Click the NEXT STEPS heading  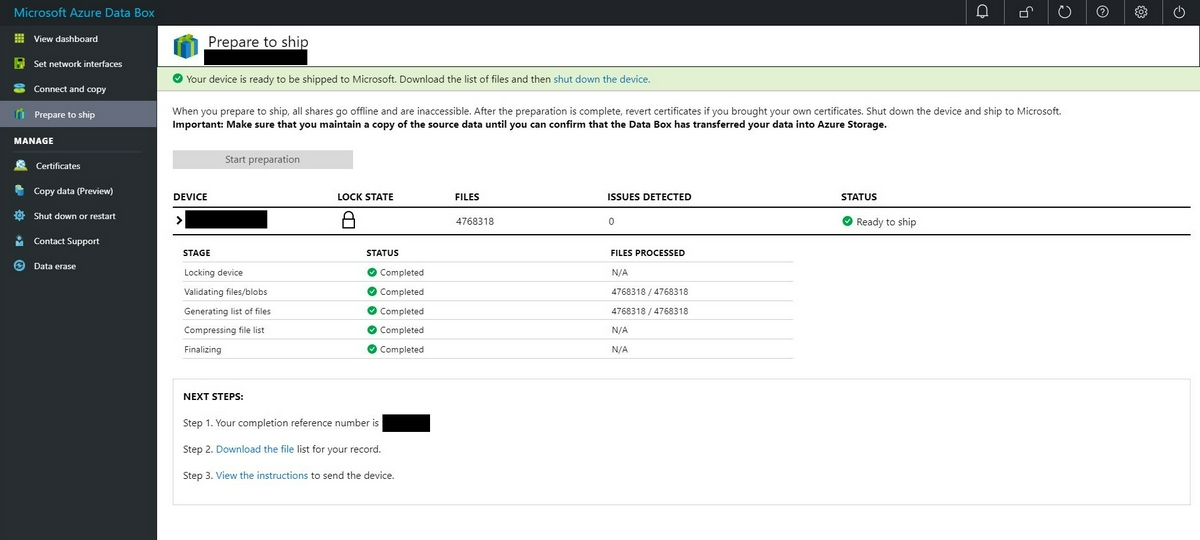213,397
